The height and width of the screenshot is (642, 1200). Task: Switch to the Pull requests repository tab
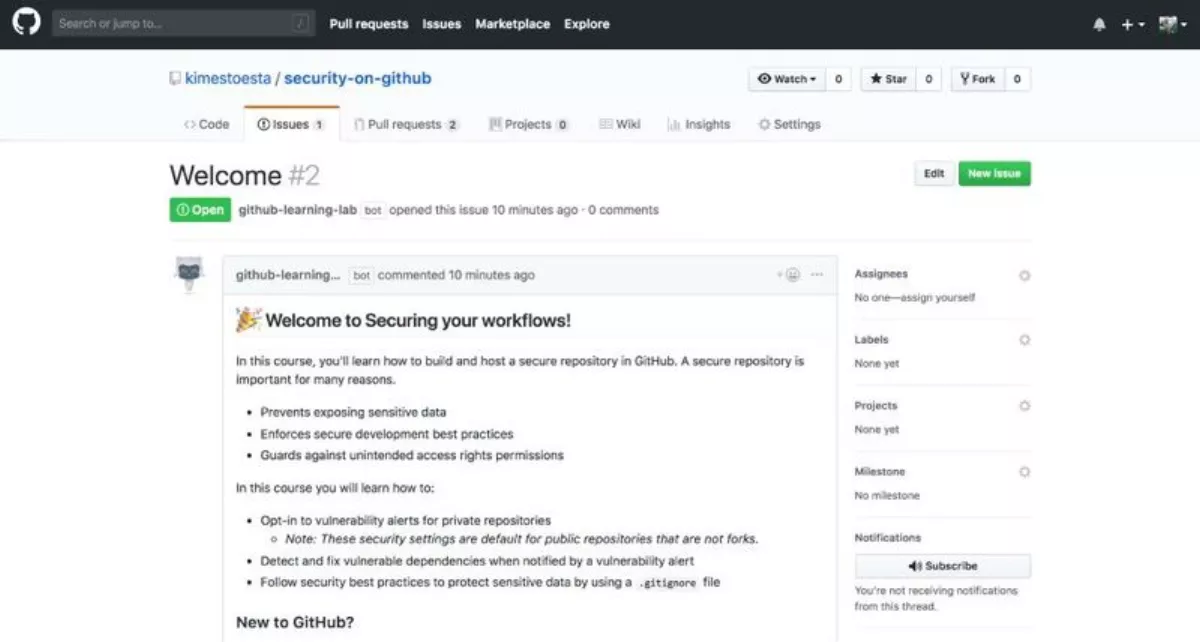[x=405, y=125]
